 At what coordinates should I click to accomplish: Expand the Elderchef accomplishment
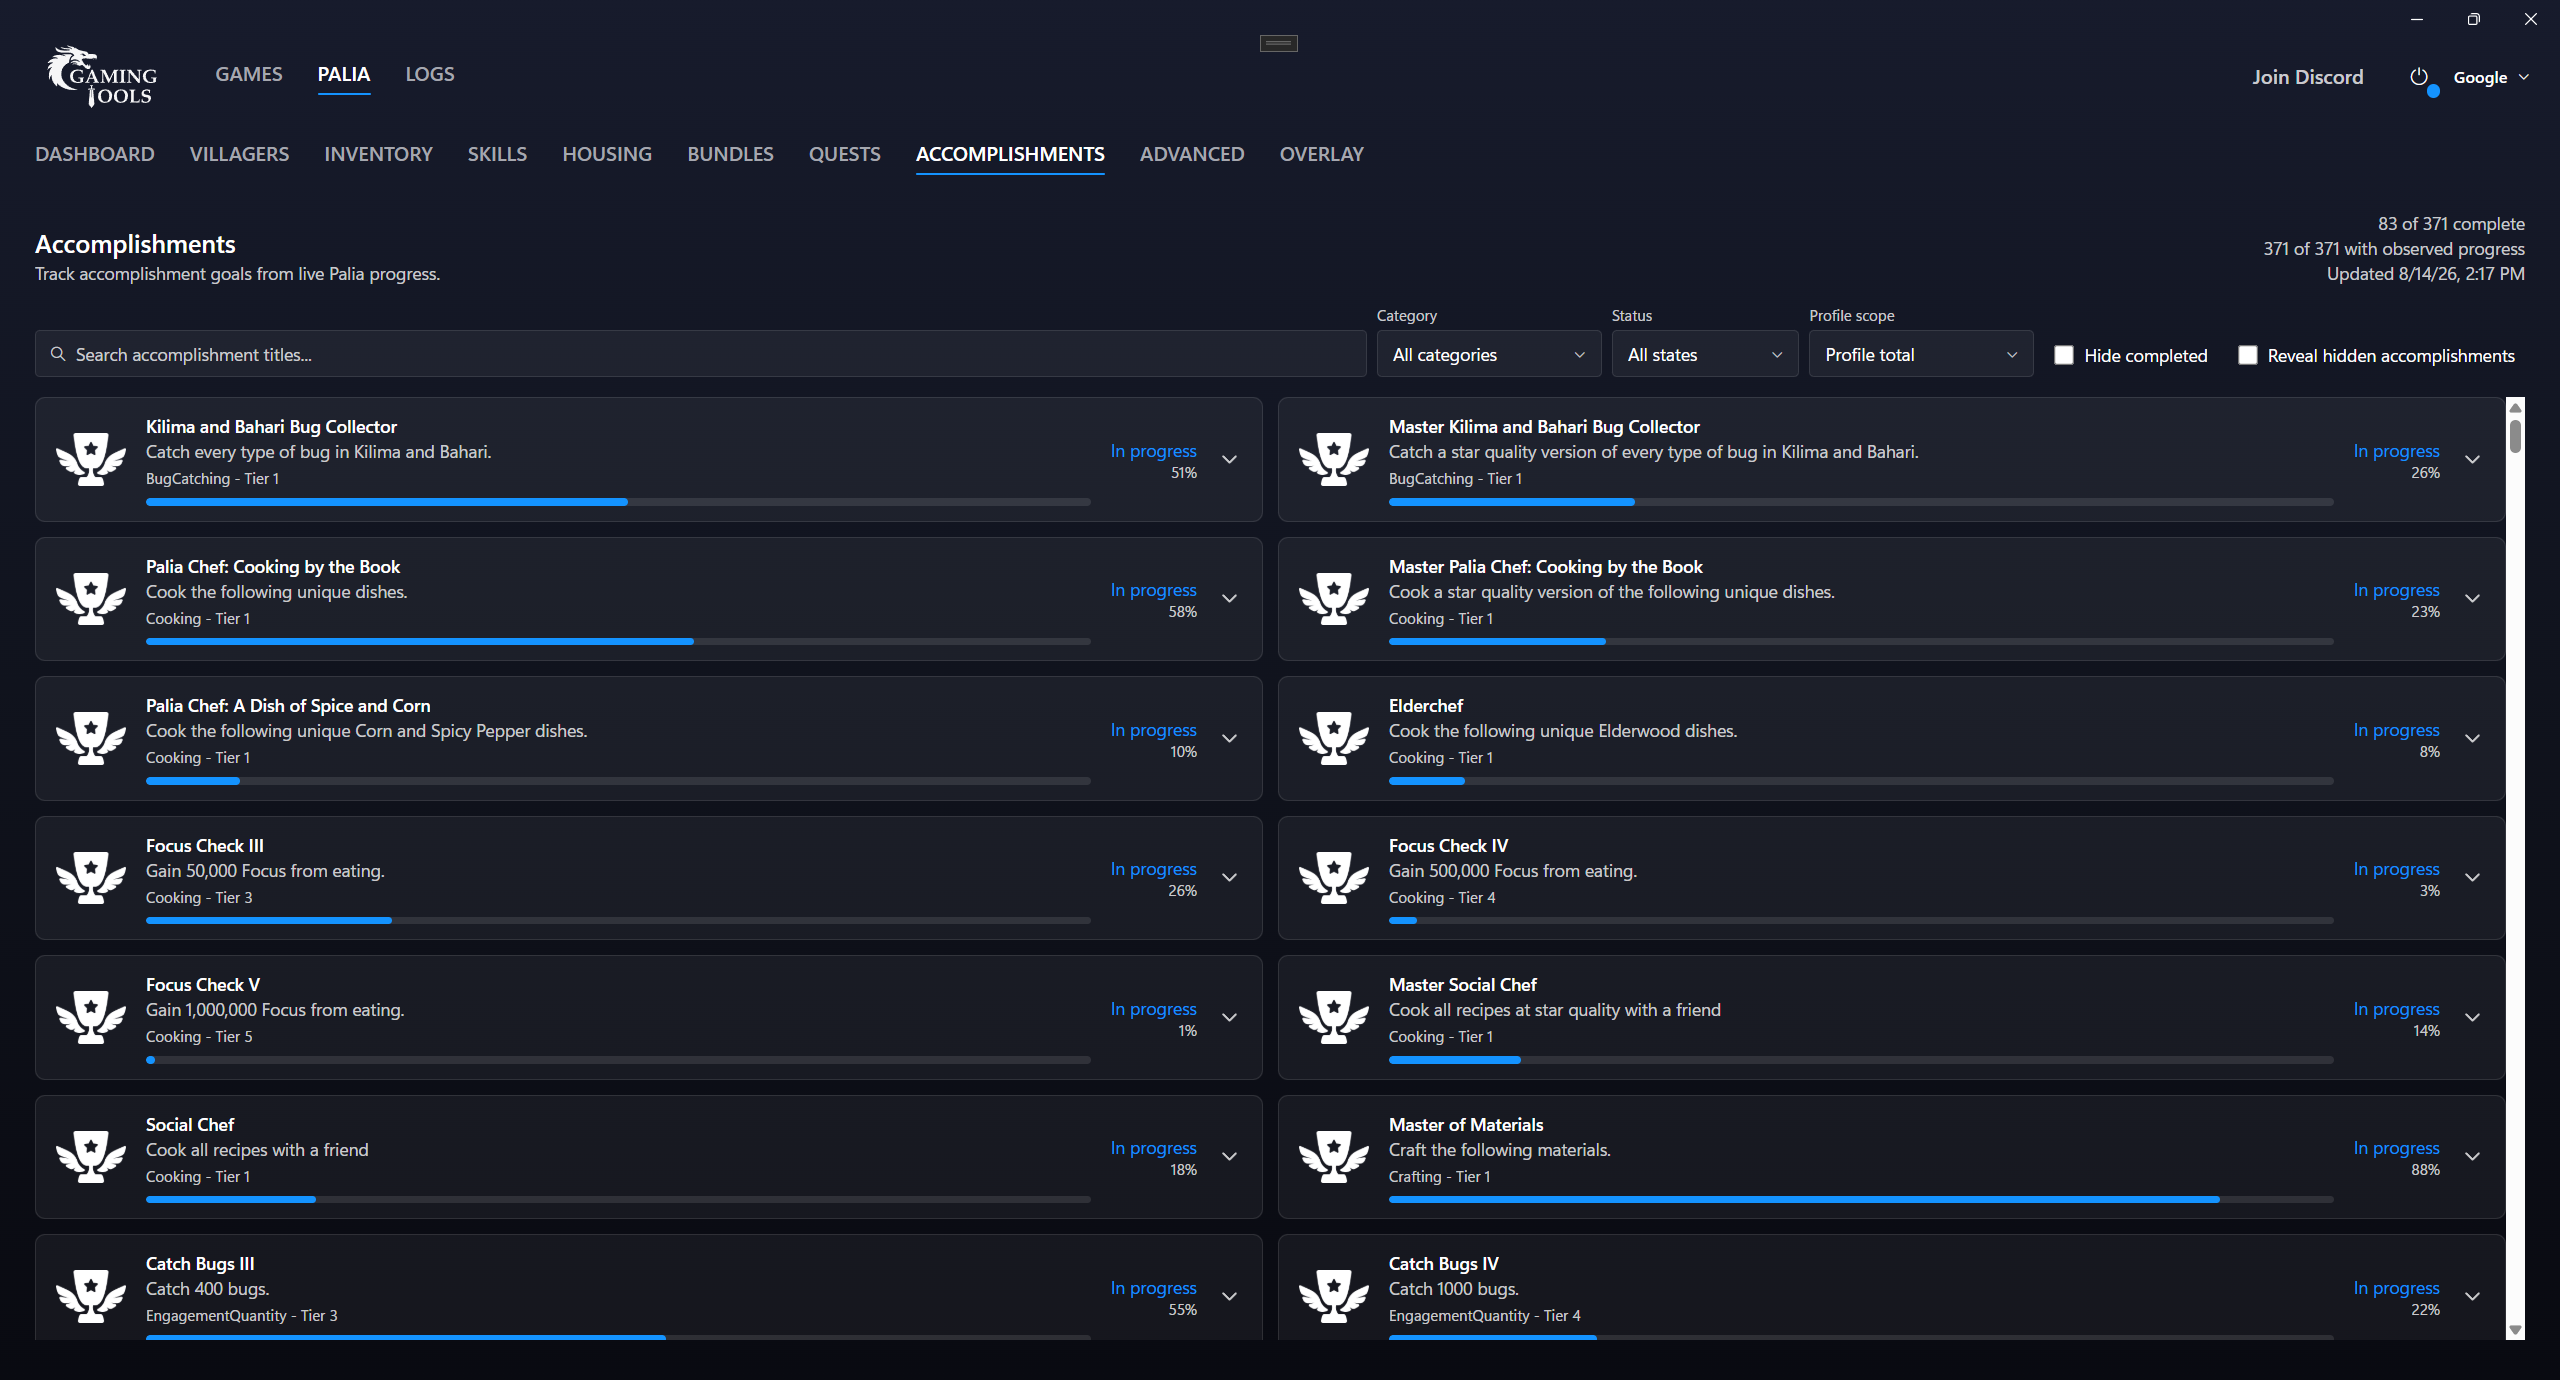(x=2473, y=738)
